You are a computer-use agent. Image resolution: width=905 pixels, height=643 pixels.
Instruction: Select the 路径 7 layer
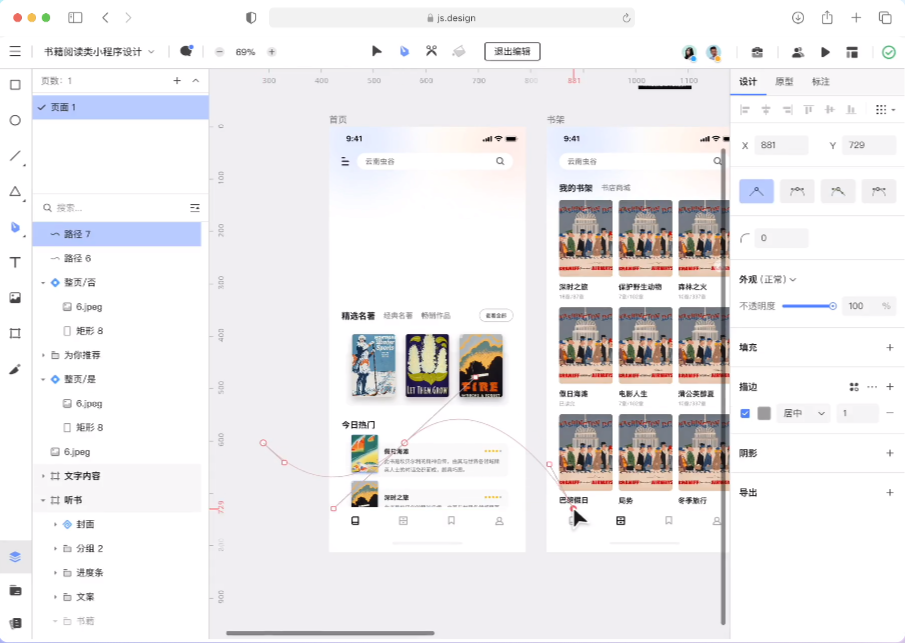[117, 234]
